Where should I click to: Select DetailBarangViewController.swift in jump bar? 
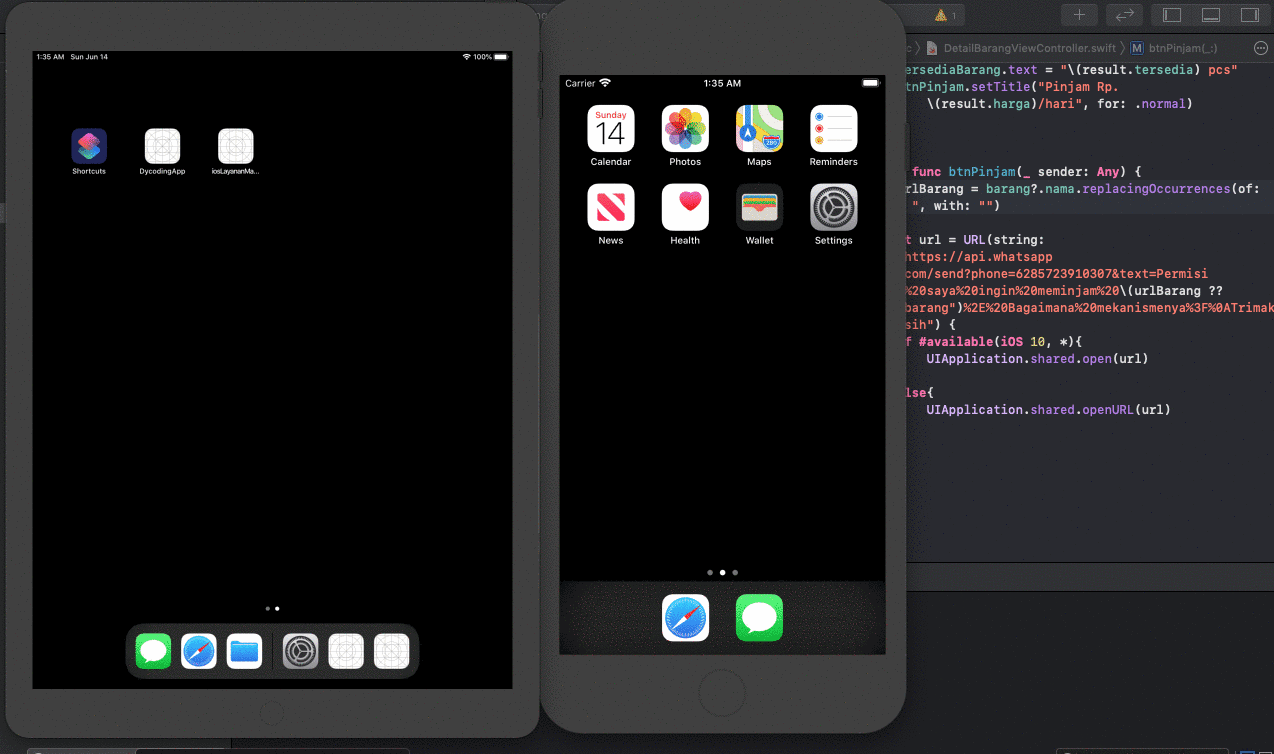coord(1021,48)
